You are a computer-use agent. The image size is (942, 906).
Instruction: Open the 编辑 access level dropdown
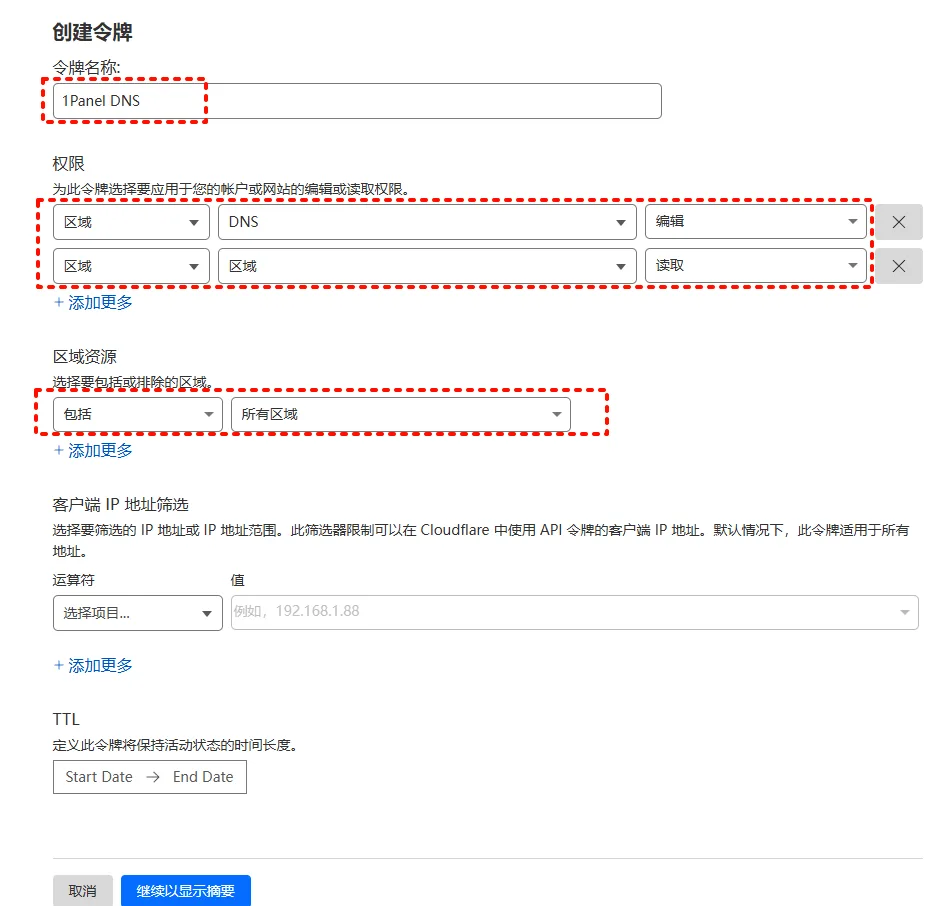tap(755, 222)
